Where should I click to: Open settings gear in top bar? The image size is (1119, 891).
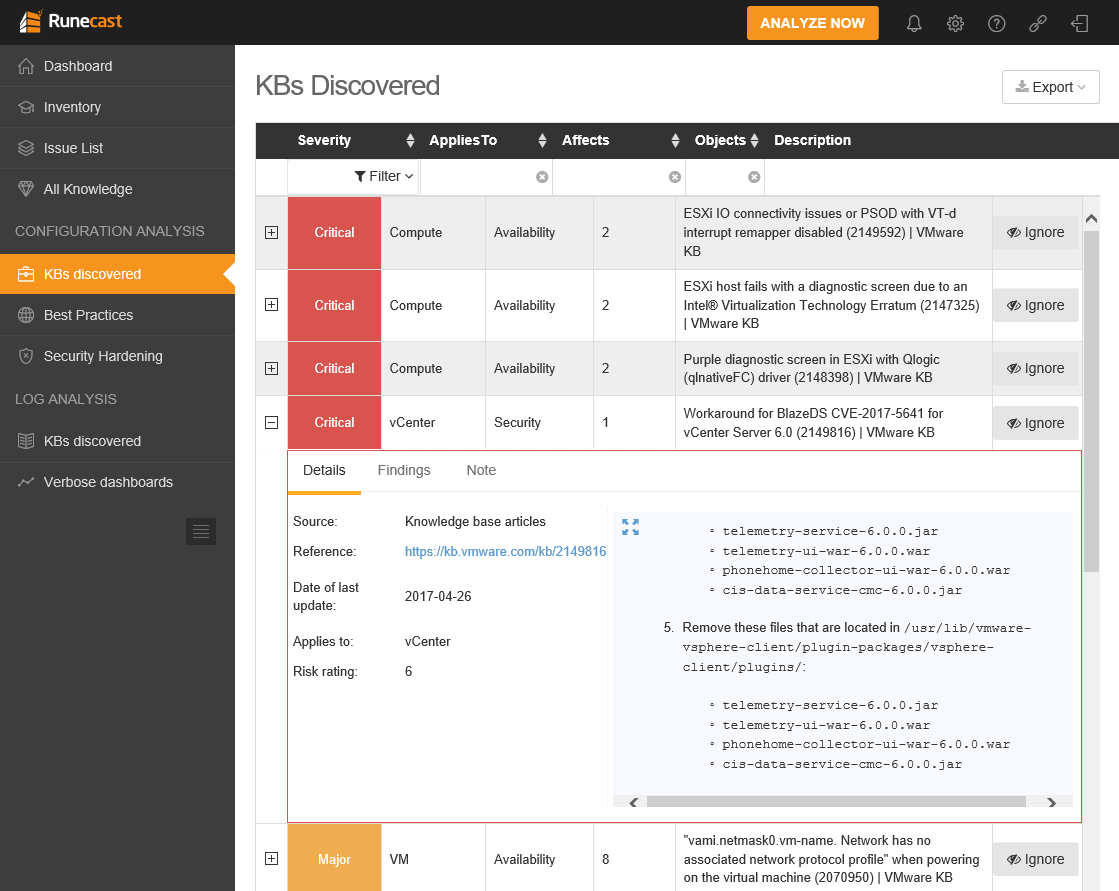[x=955, y=24]
